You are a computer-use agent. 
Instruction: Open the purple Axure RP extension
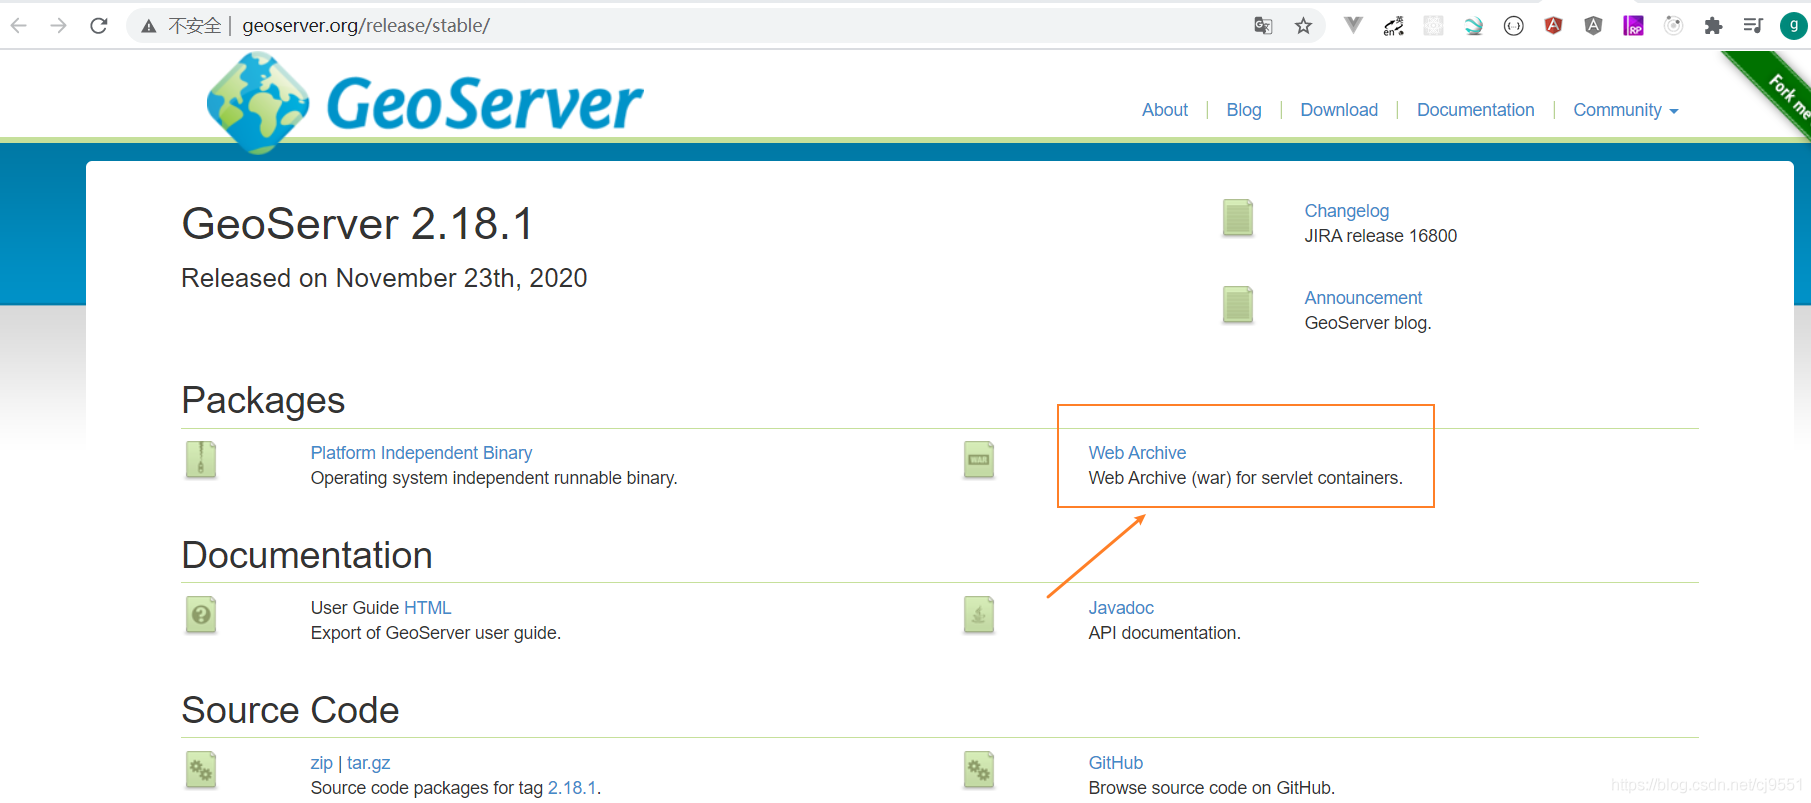[x=1633, y=26]
